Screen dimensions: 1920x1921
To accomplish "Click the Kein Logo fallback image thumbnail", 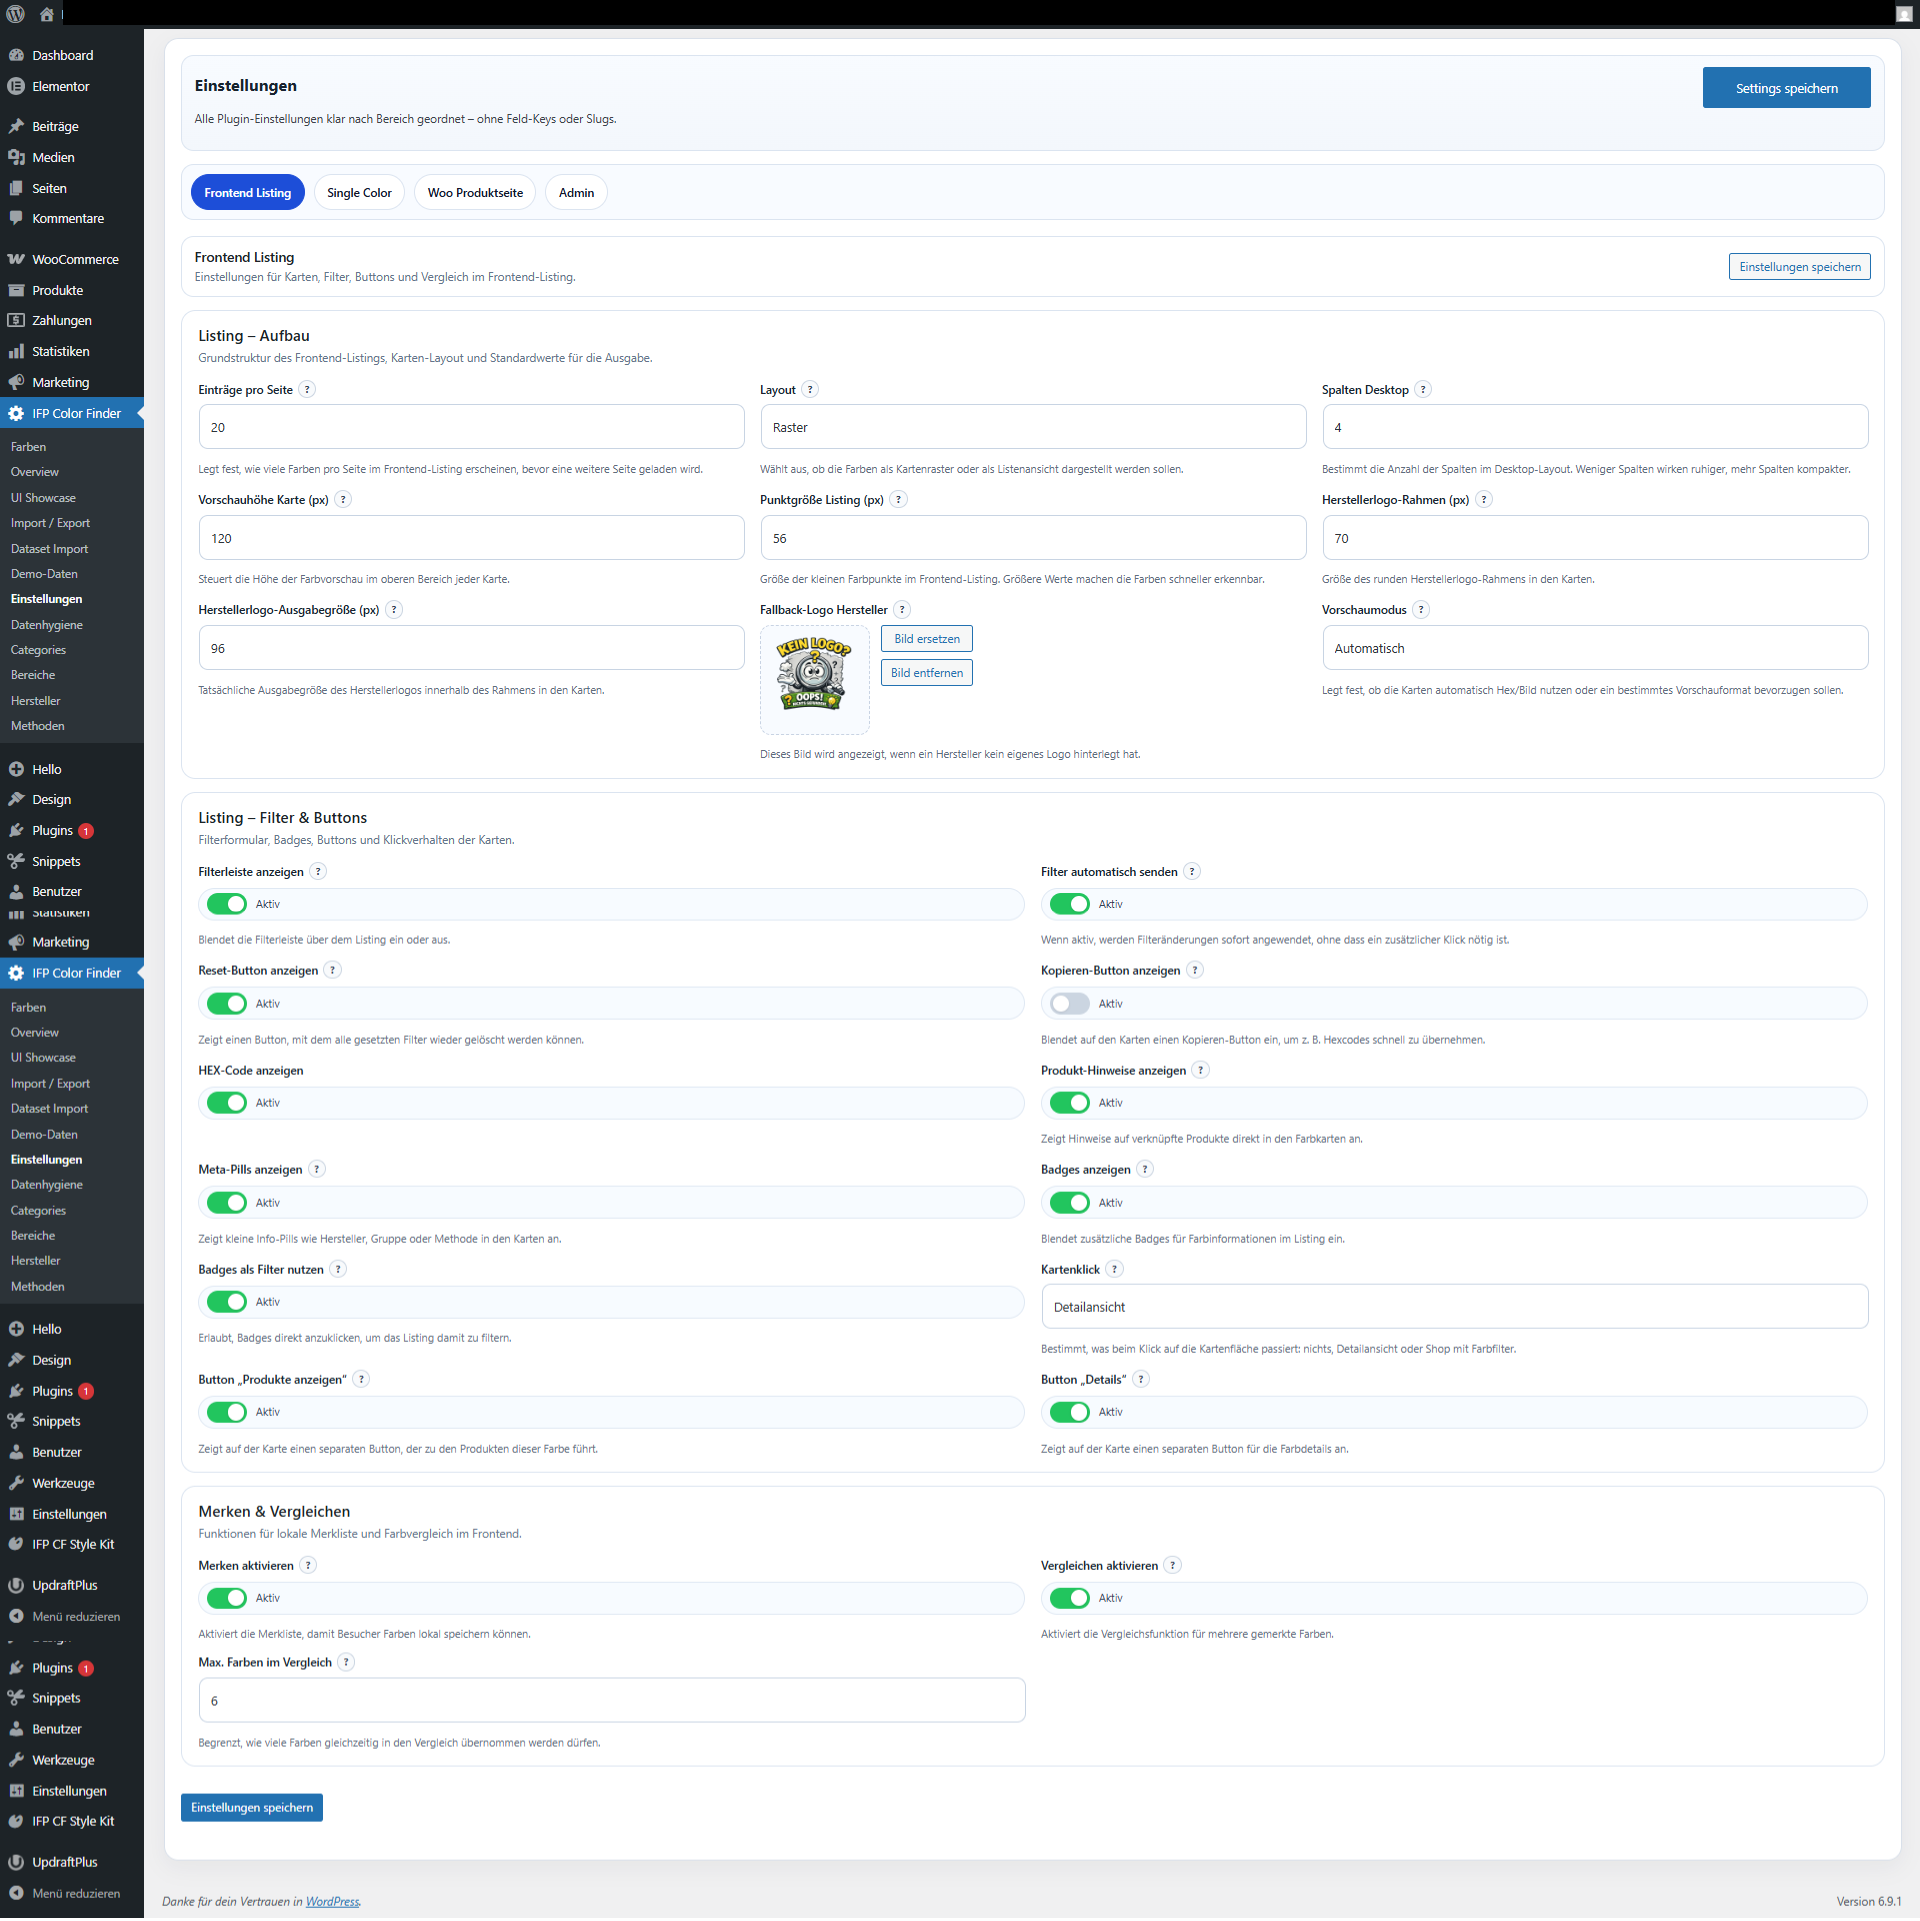I will pos(814,675).
